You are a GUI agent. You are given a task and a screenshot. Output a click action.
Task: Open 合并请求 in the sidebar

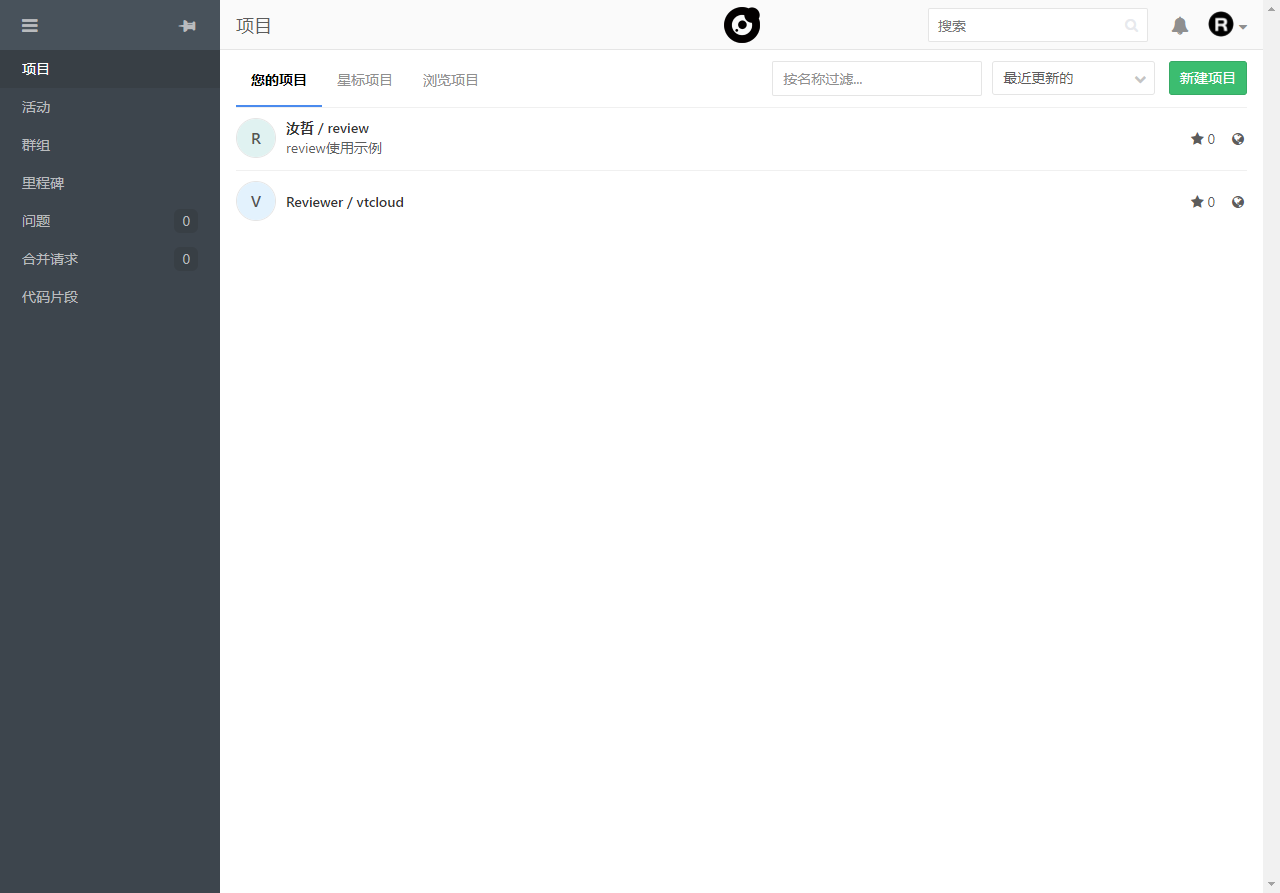110,259
